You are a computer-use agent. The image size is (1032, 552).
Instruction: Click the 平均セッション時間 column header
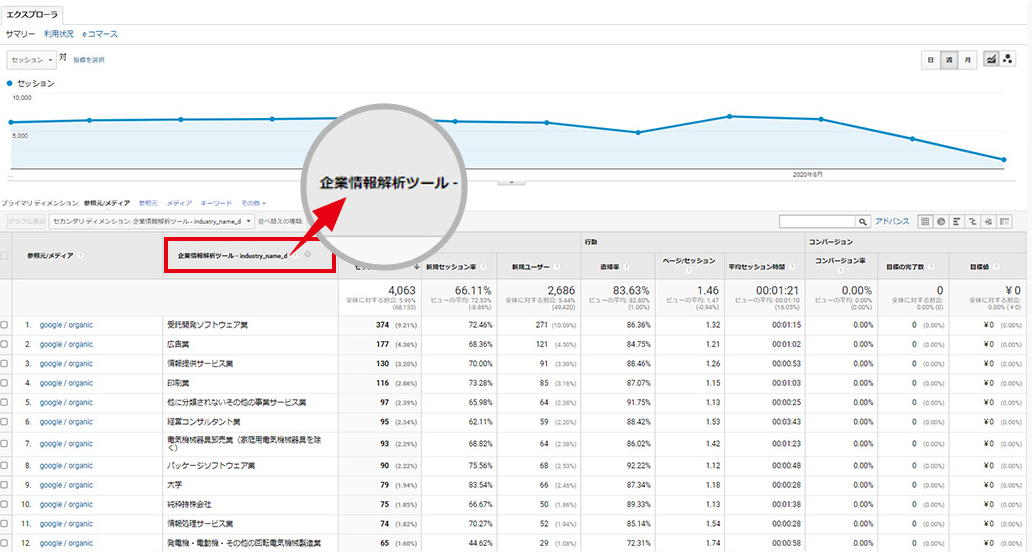coord(757,266)
